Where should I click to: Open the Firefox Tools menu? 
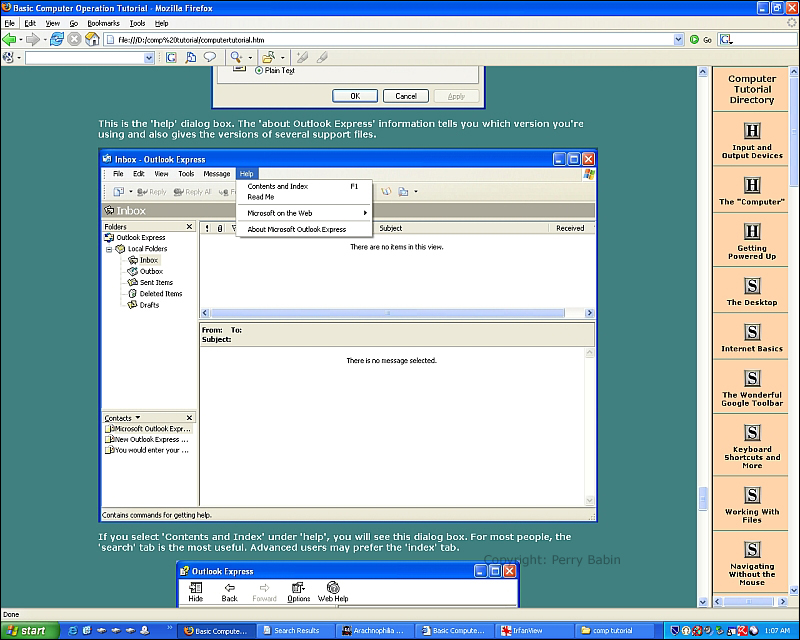137,23
